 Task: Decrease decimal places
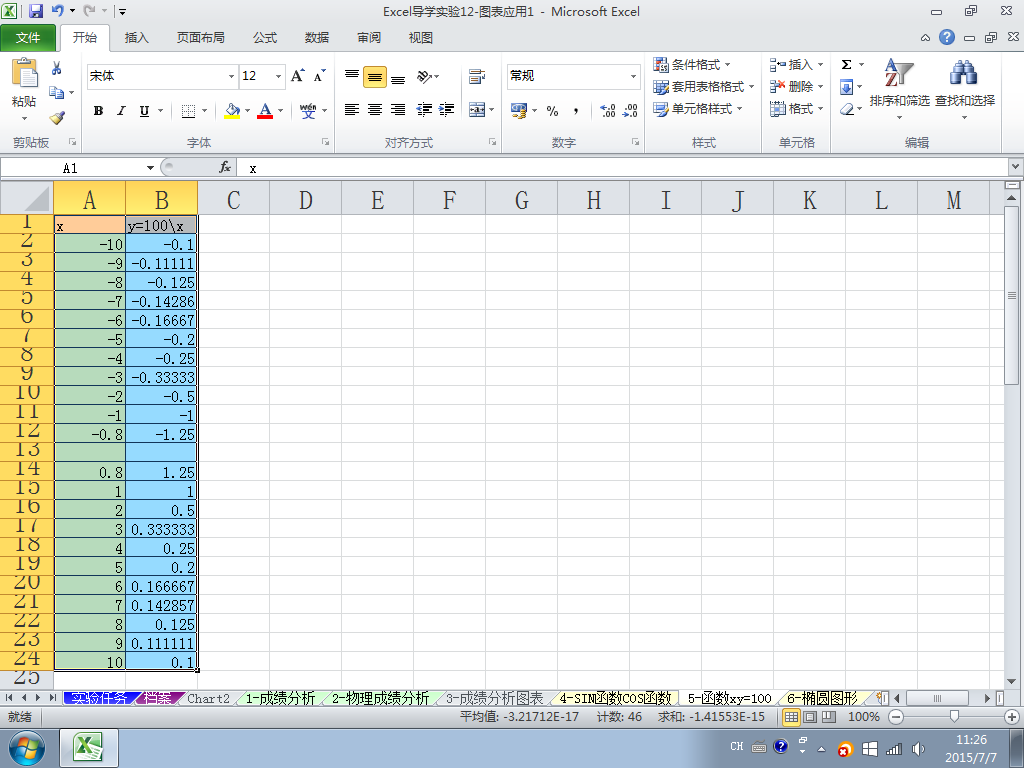tap(630, 110)
